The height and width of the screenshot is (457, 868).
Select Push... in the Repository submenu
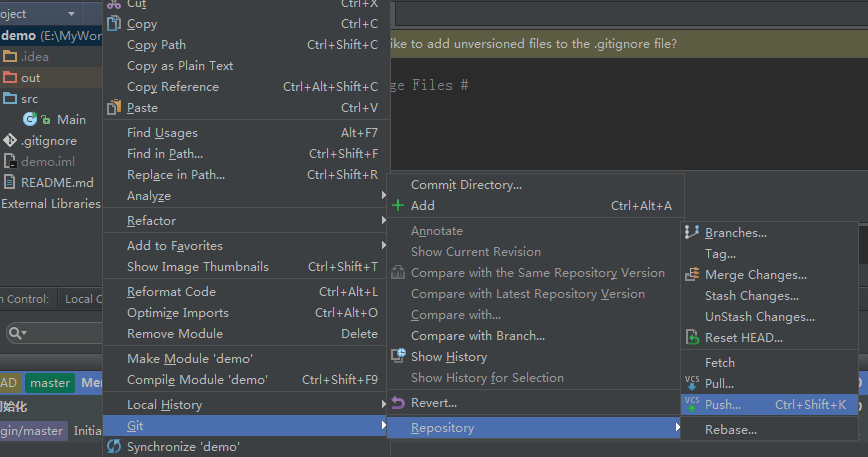click(x=723, y=405)
